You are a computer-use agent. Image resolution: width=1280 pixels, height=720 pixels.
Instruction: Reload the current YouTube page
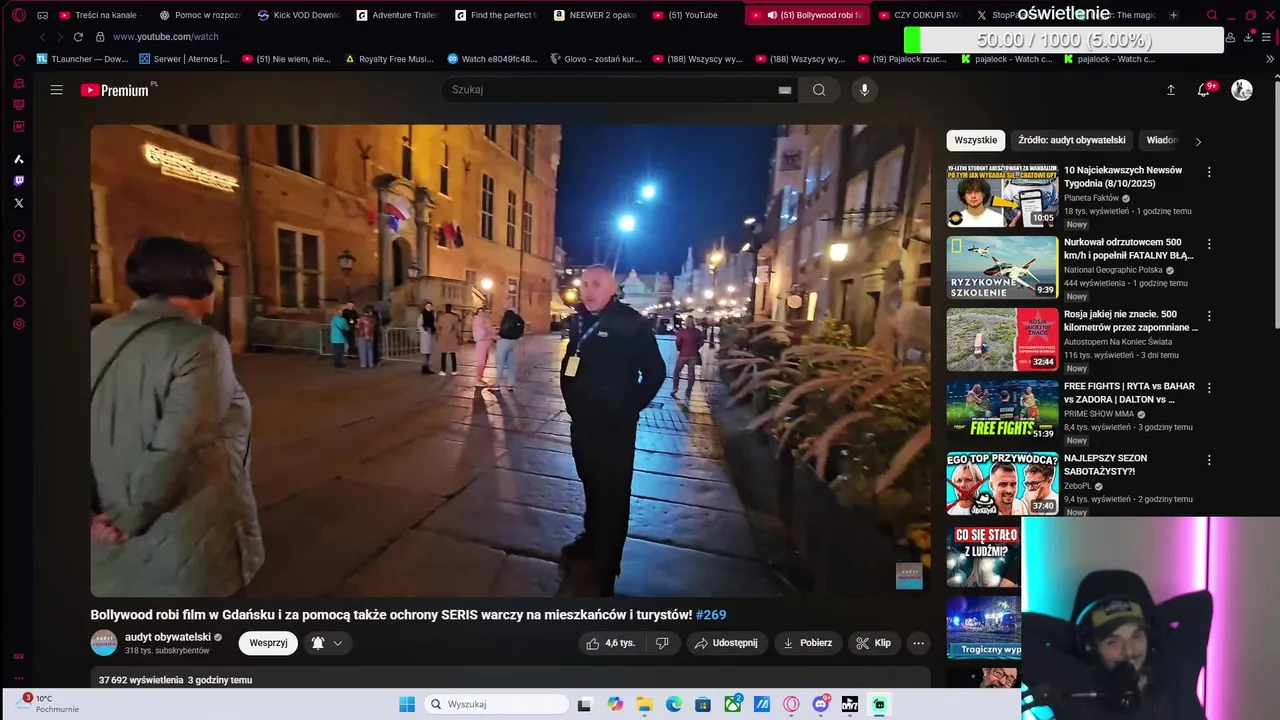pos(78,37)
